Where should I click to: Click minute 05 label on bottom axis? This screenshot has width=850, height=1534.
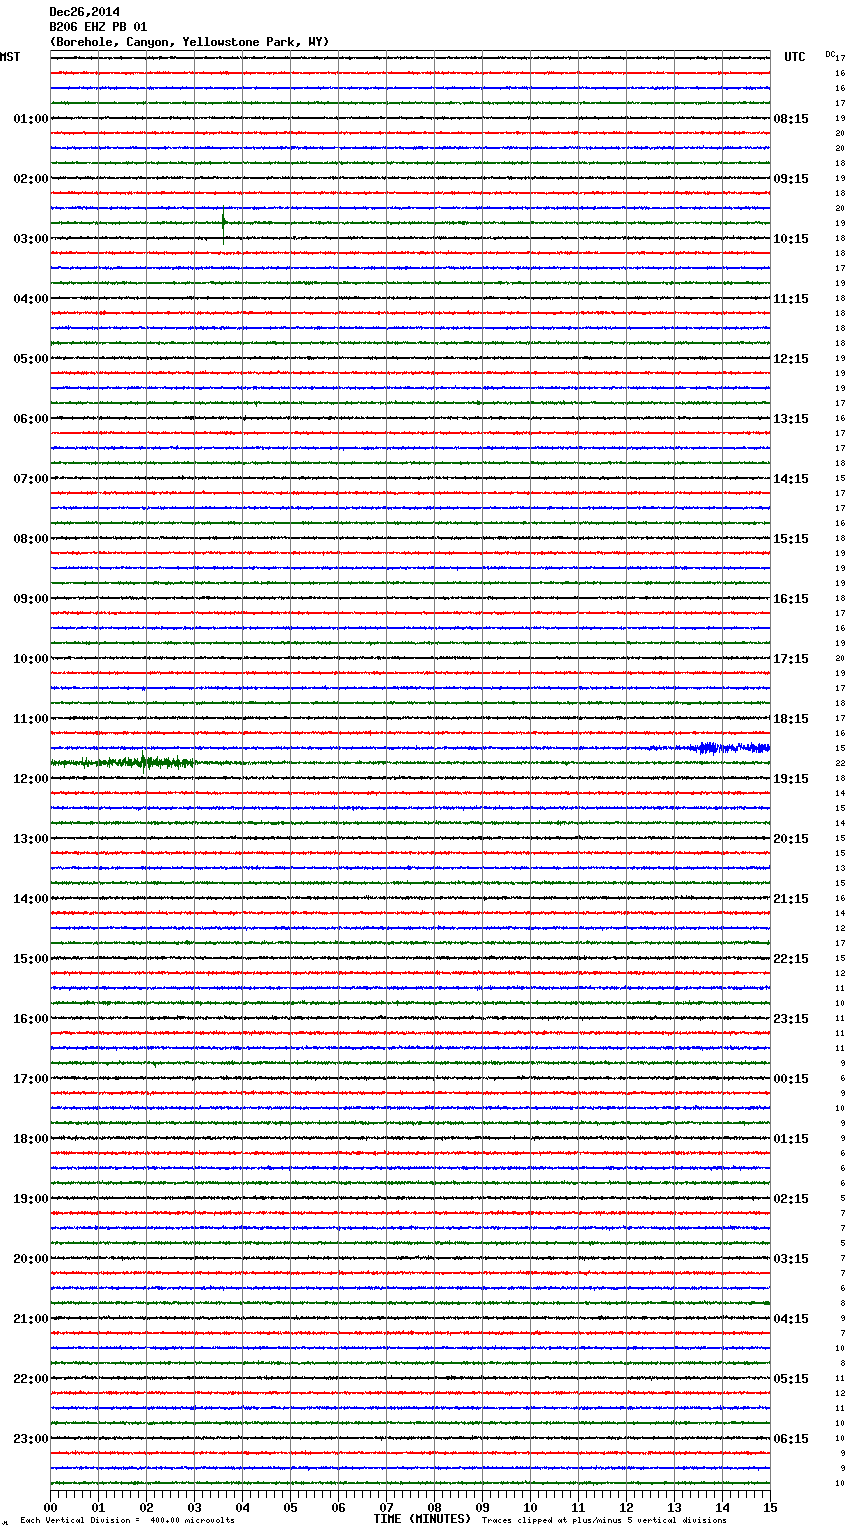coord(290,1507)
